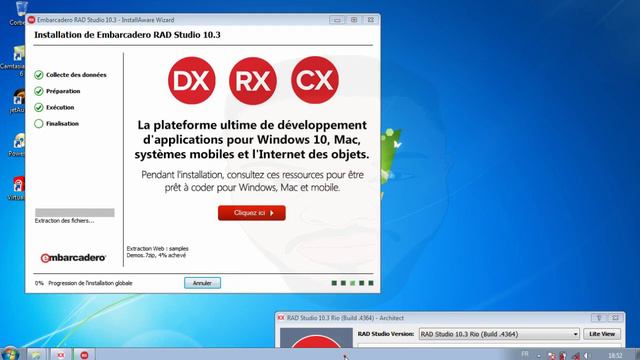Open the file explorer taskbar icon

(x=36, y=354)
